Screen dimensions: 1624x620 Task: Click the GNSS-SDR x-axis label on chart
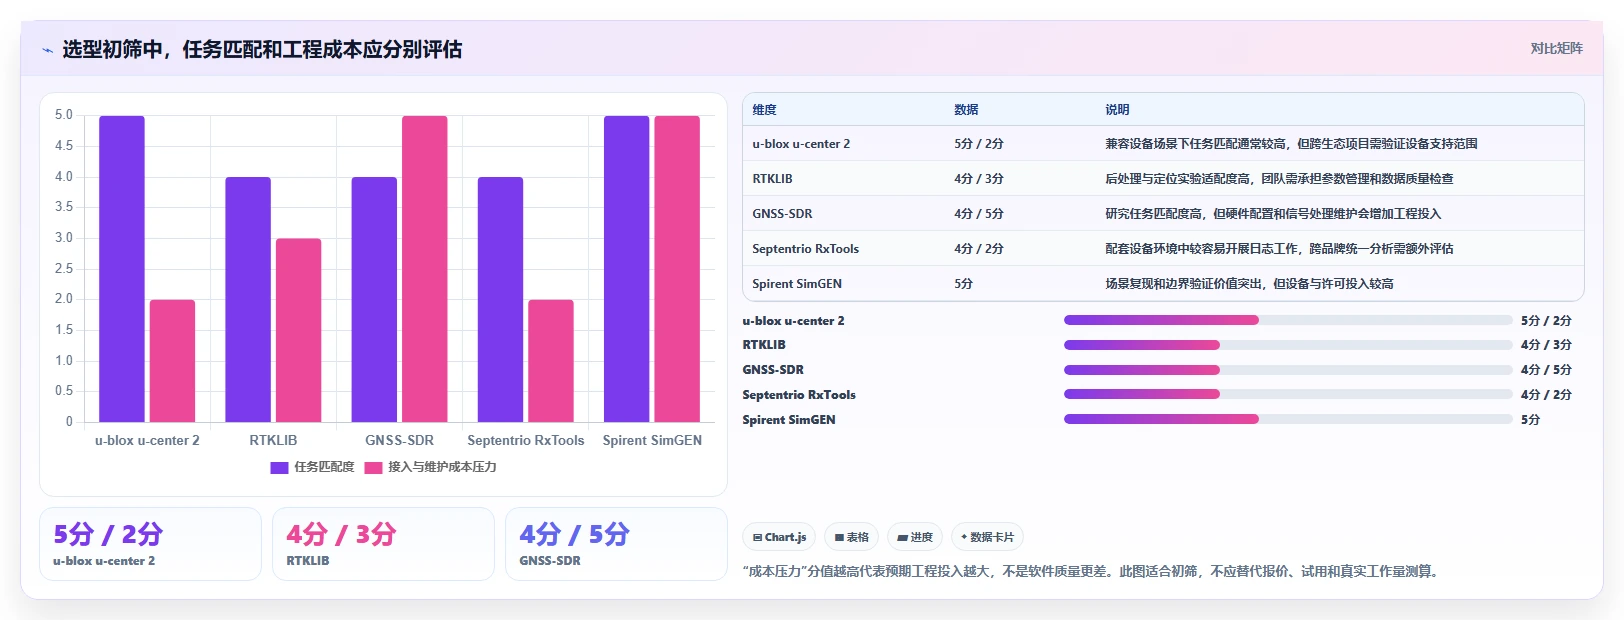tap(399, 440)
